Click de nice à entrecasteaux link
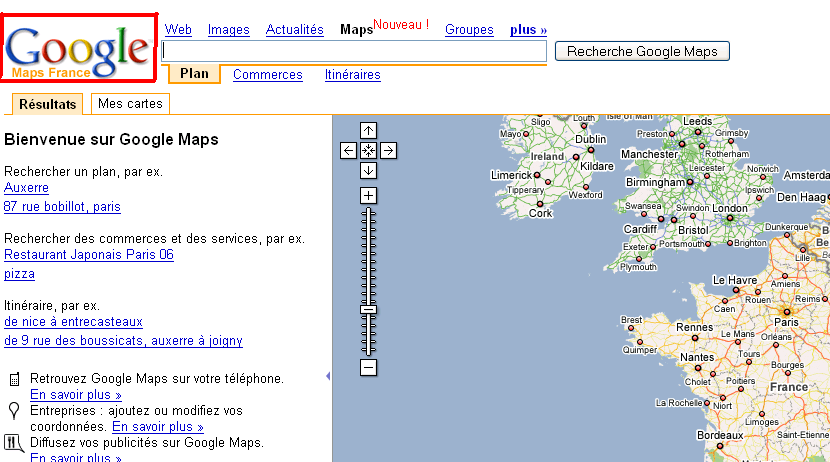830x462 pixels. point(74,322)
